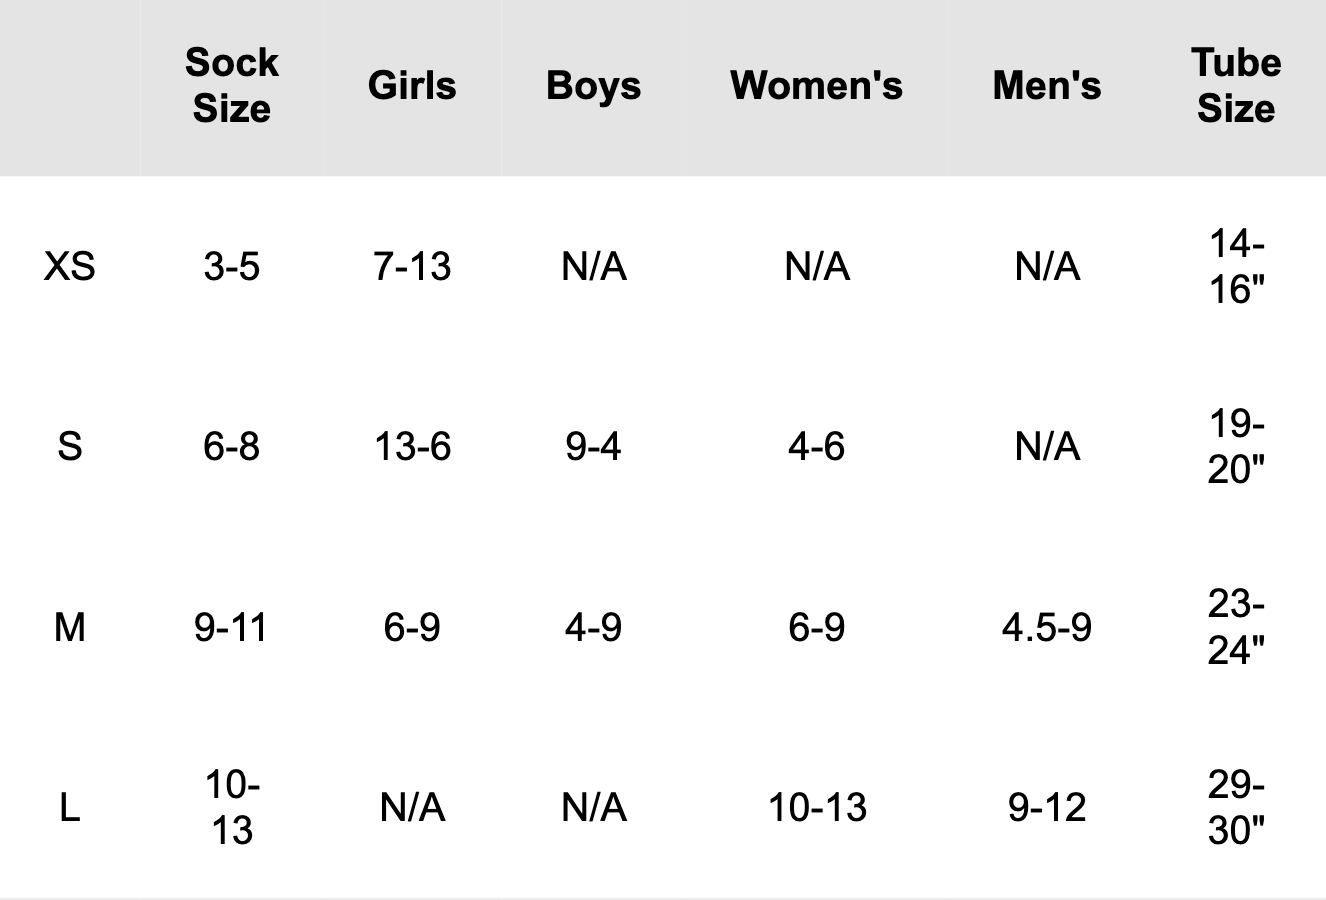Viewport: 1326px width, 900px height.
Task: Select the S row label
Action: [x=70, y=446]
